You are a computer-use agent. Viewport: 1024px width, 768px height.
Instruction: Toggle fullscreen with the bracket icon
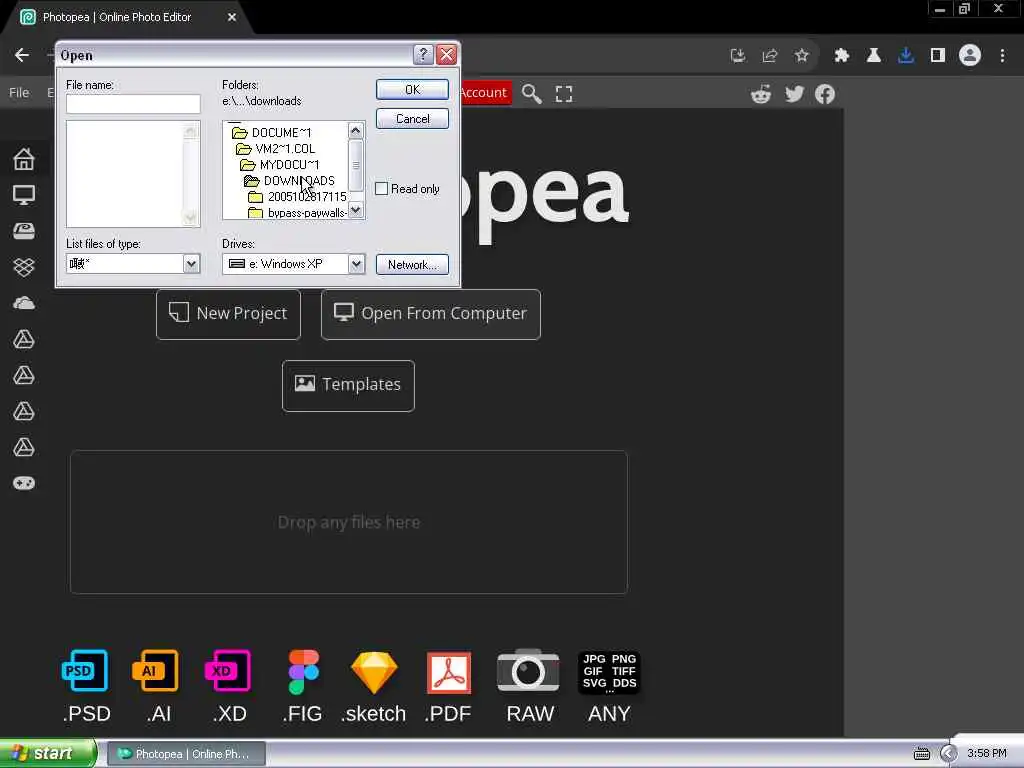tap(564, 94)
